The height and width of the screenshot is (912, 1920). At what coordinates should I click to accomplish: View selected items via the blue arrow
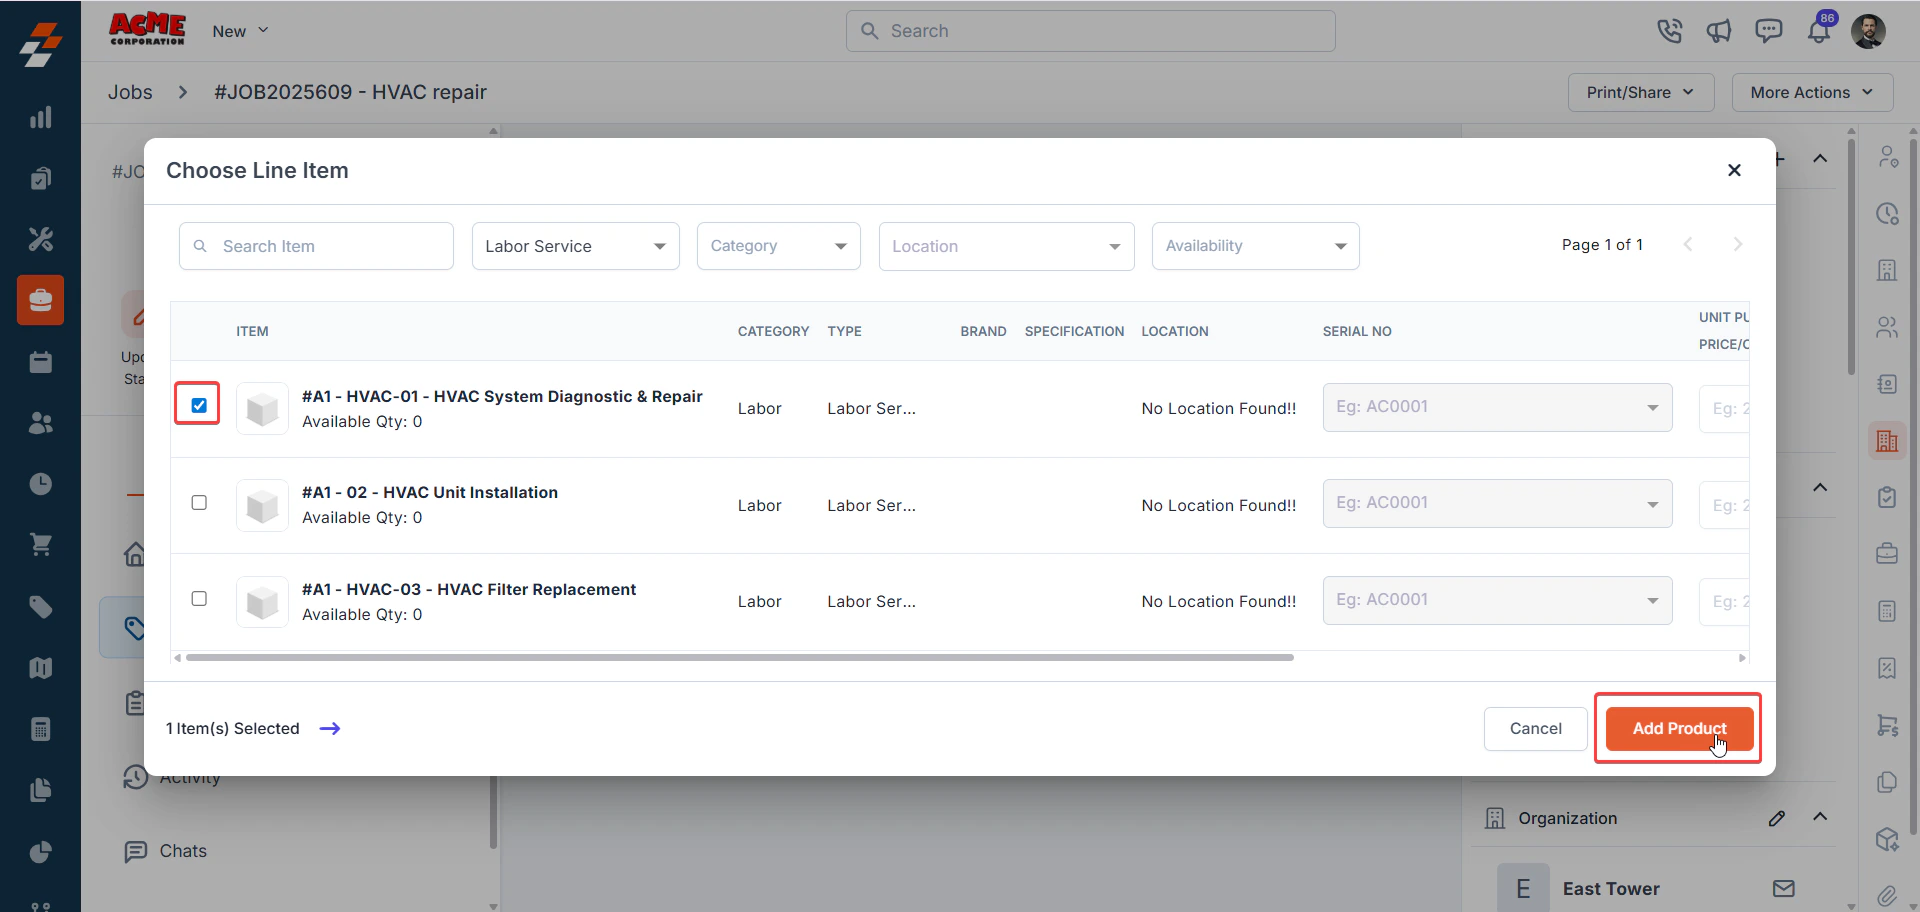(330, 729)
